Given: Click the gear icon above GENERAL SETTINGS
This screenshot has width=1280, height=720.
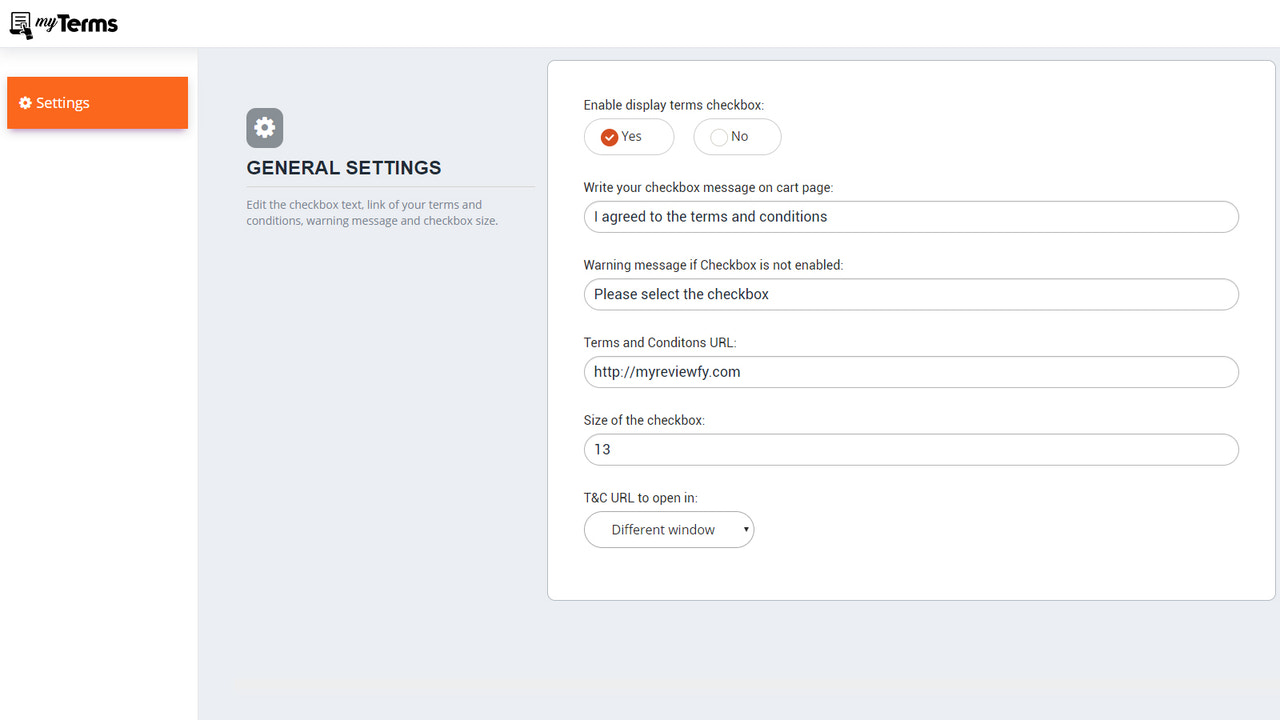Looking at the screenshot, I should [x=264, y=127].
